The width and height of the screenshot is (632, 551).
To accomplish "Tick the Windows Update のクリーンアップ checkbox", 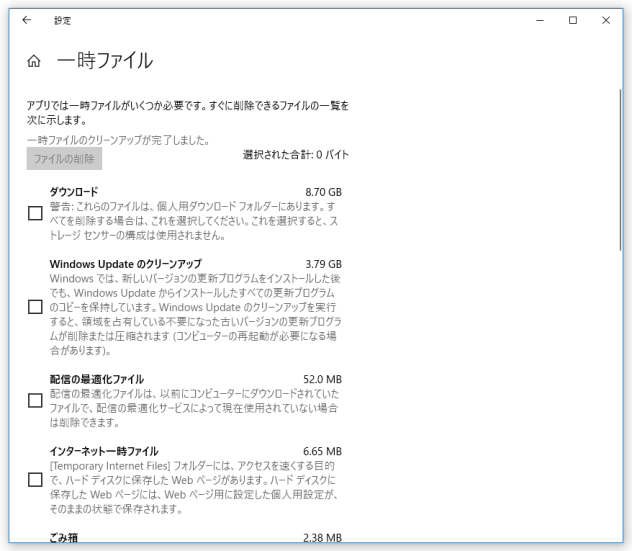I will point(35,307).
